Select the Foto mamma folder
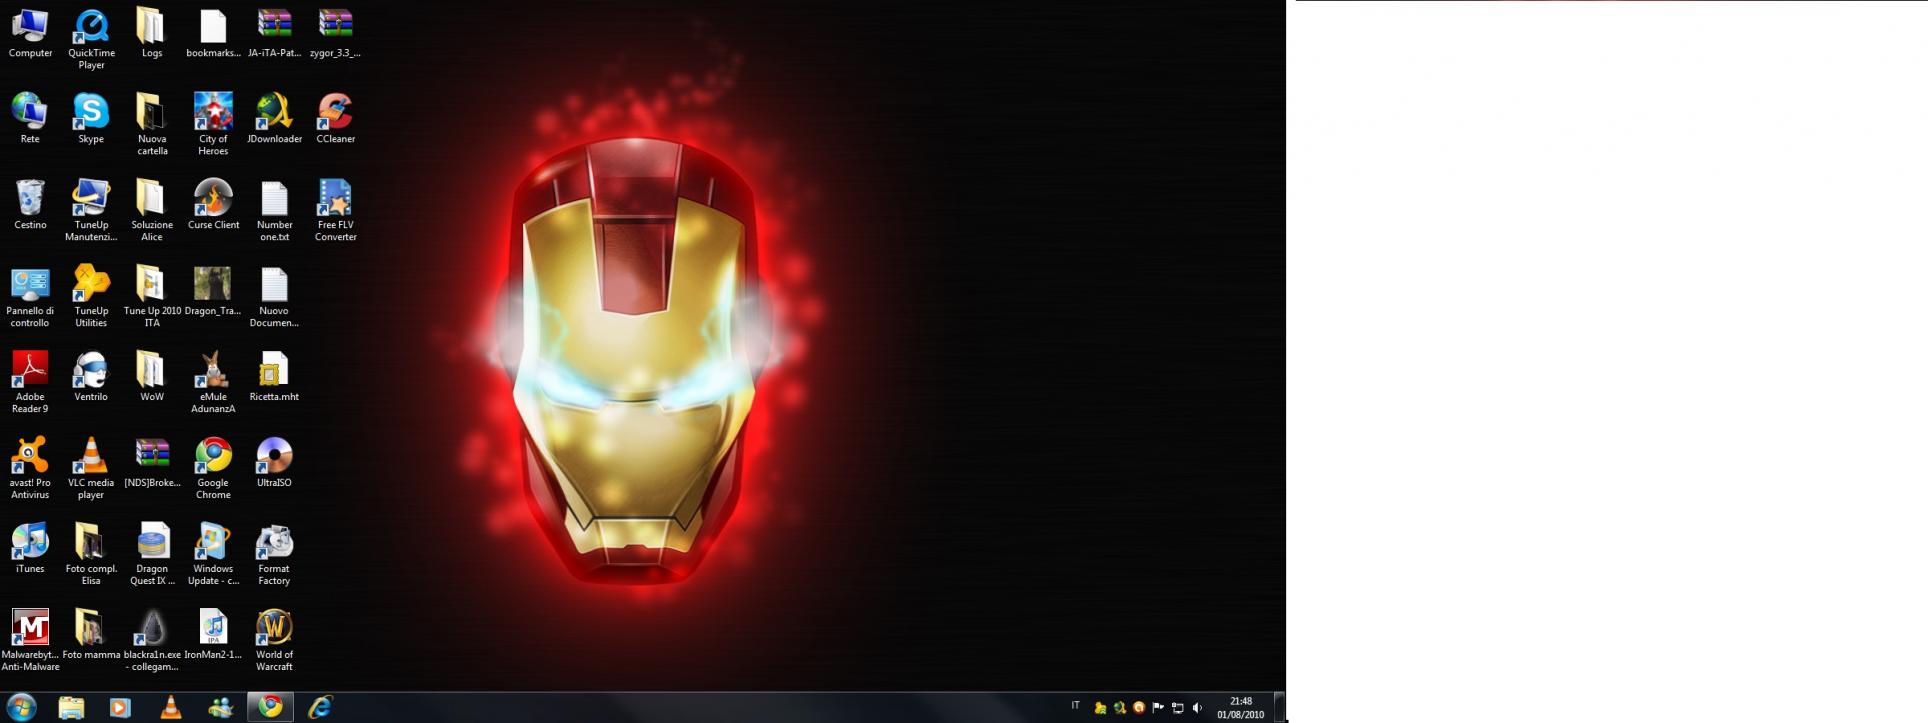The image size is (1928, 723). 91,636
